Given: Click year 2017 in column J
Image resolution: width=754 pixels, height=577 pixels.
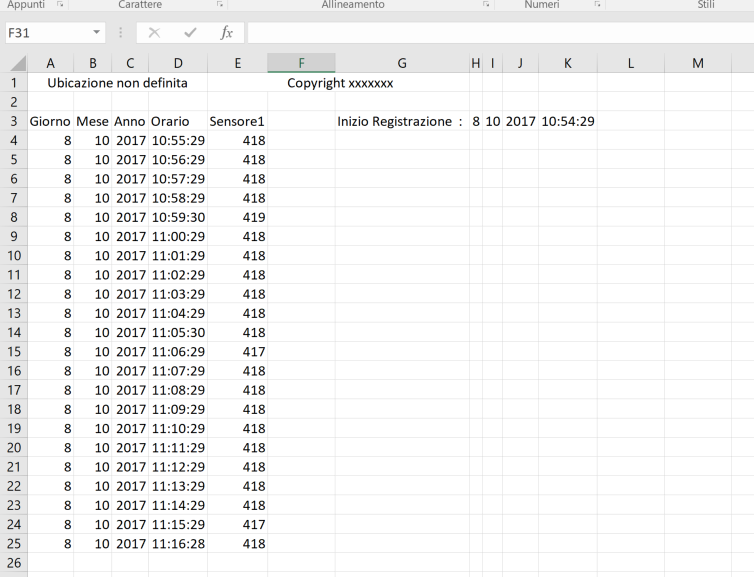Looking at the screenshot, I should point(520,121).
